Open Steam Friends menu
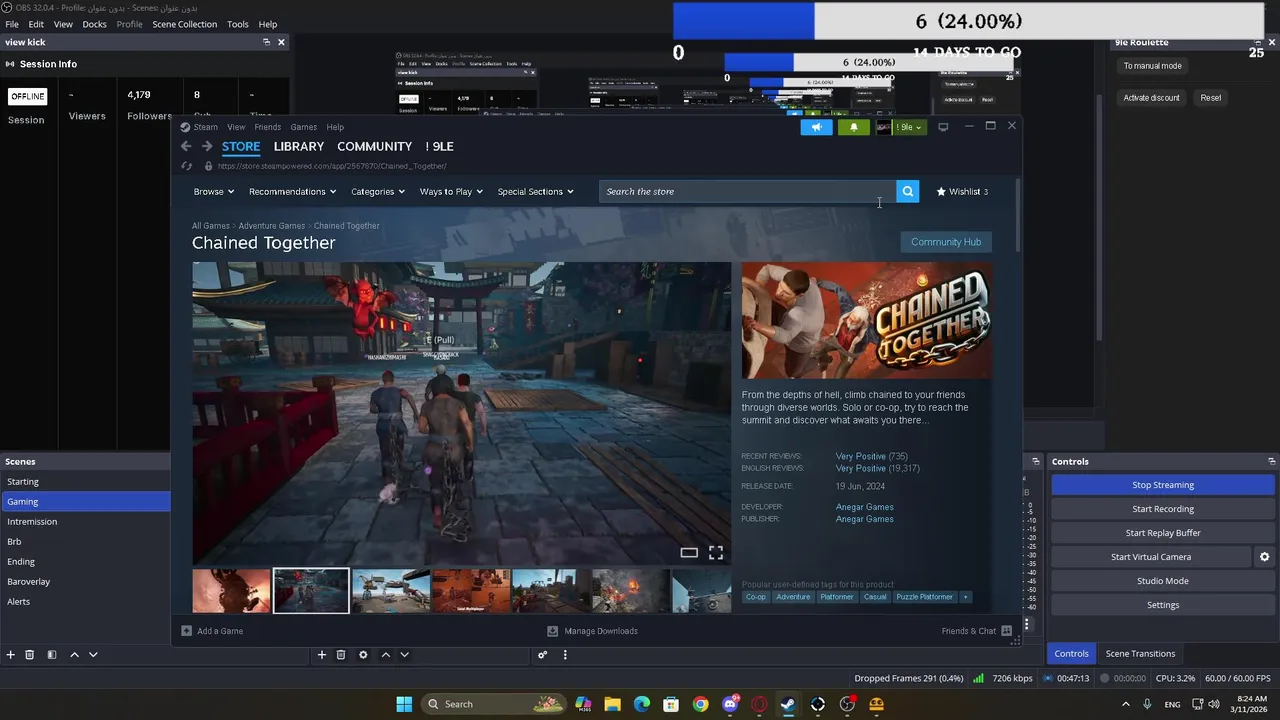This screenshot has height=720, width=1280. point(267,127)
